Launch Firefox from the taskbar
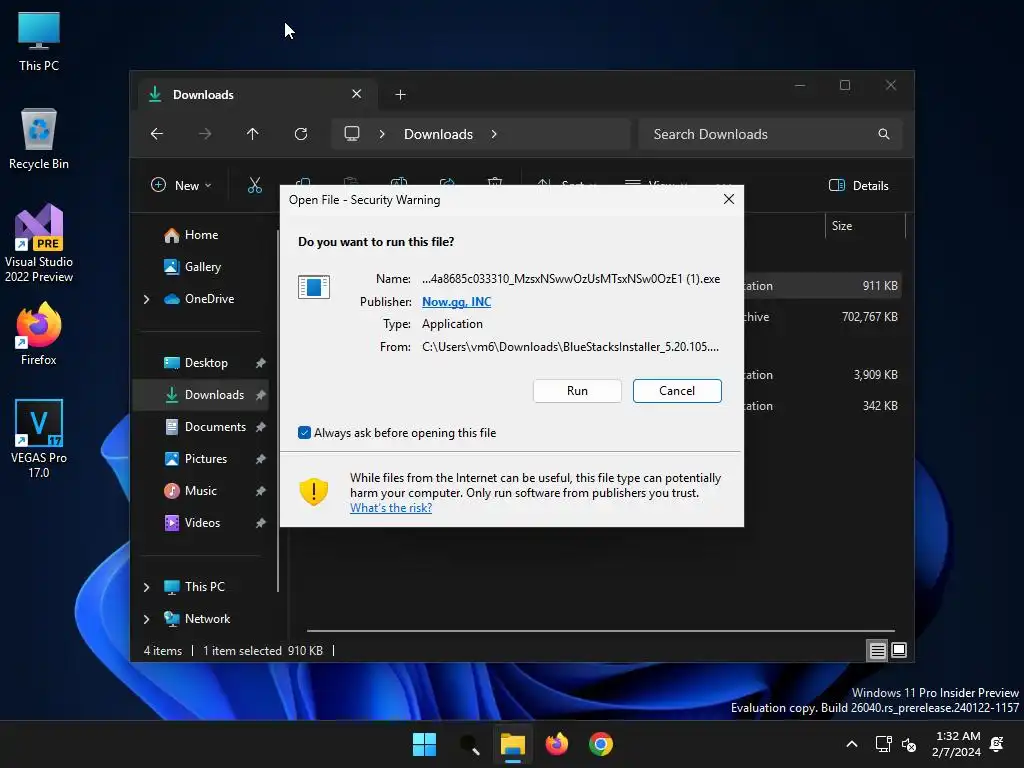 click(x=556, y=744)
